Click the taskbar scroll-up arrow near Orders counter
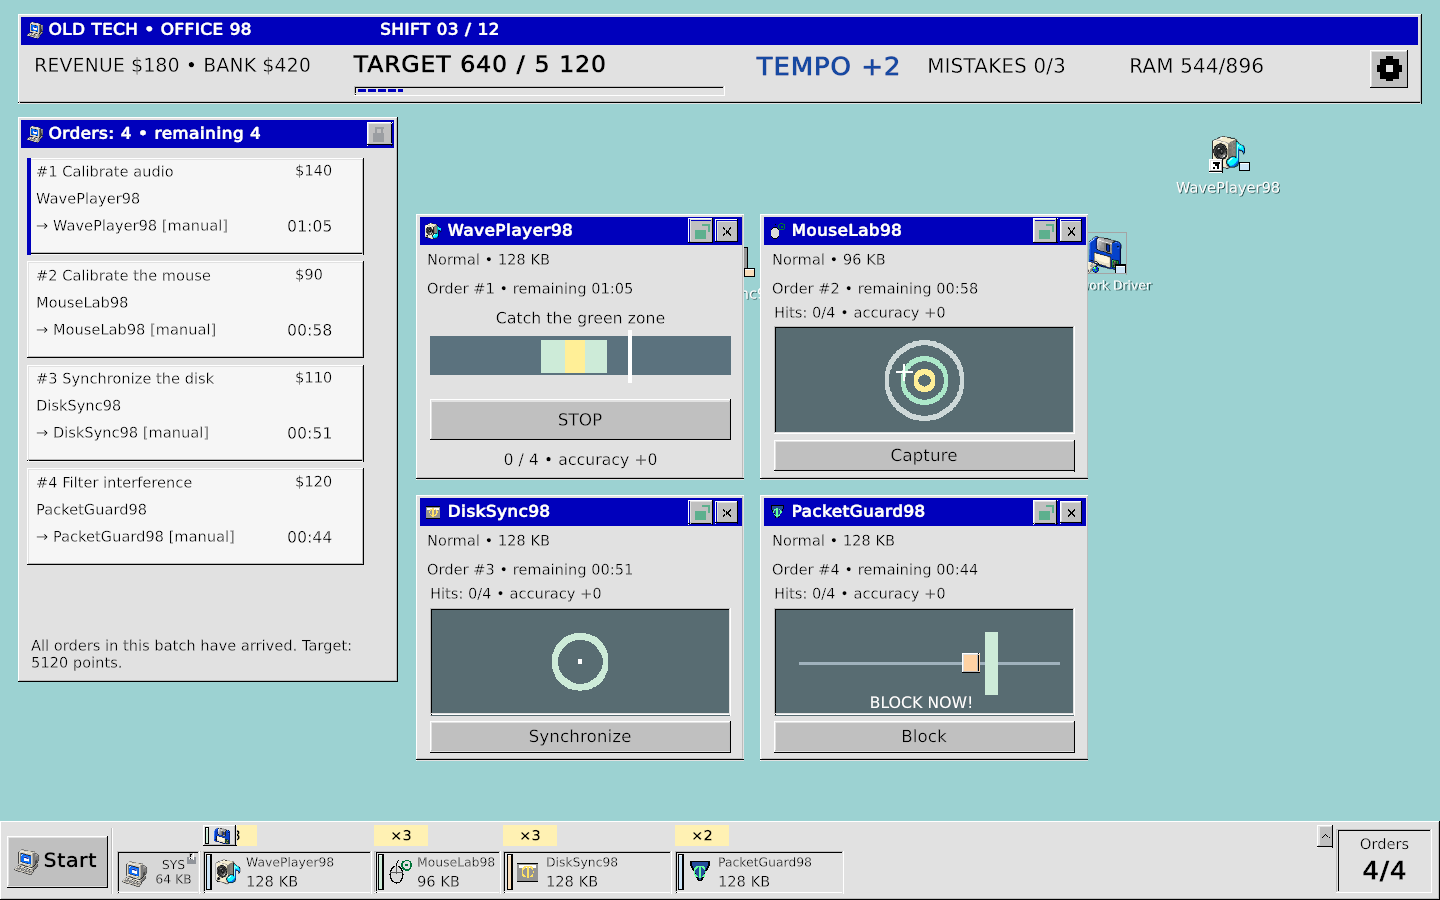The height and width of the screenshot is (900, 1440). [1325, 836]
